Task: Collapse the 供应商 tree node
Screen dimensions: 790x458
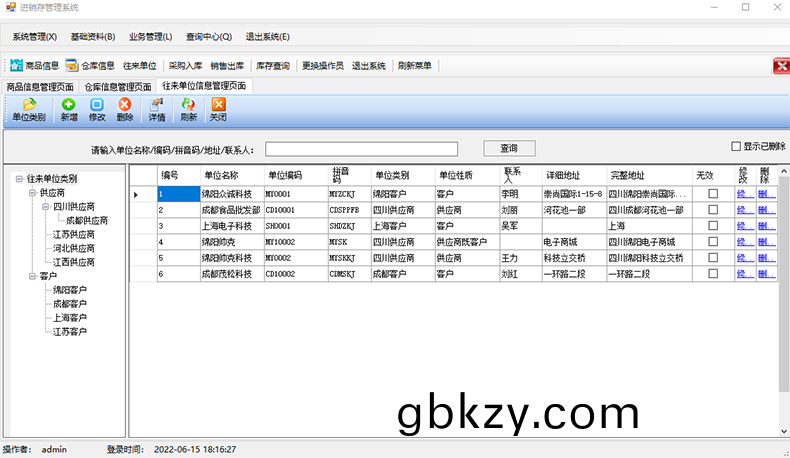Action: click(32, 192)
